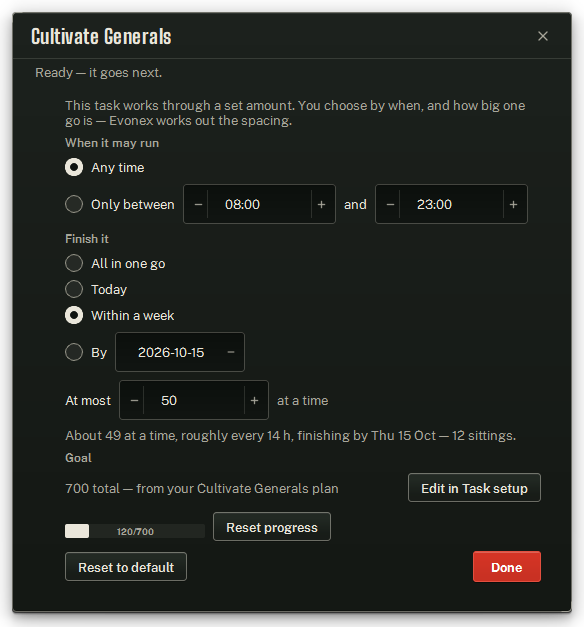Click the minus beside the 2026-10-15 date
Image resolution: width=584 pixels, height=627 pixels.
(x=231, y=352)
